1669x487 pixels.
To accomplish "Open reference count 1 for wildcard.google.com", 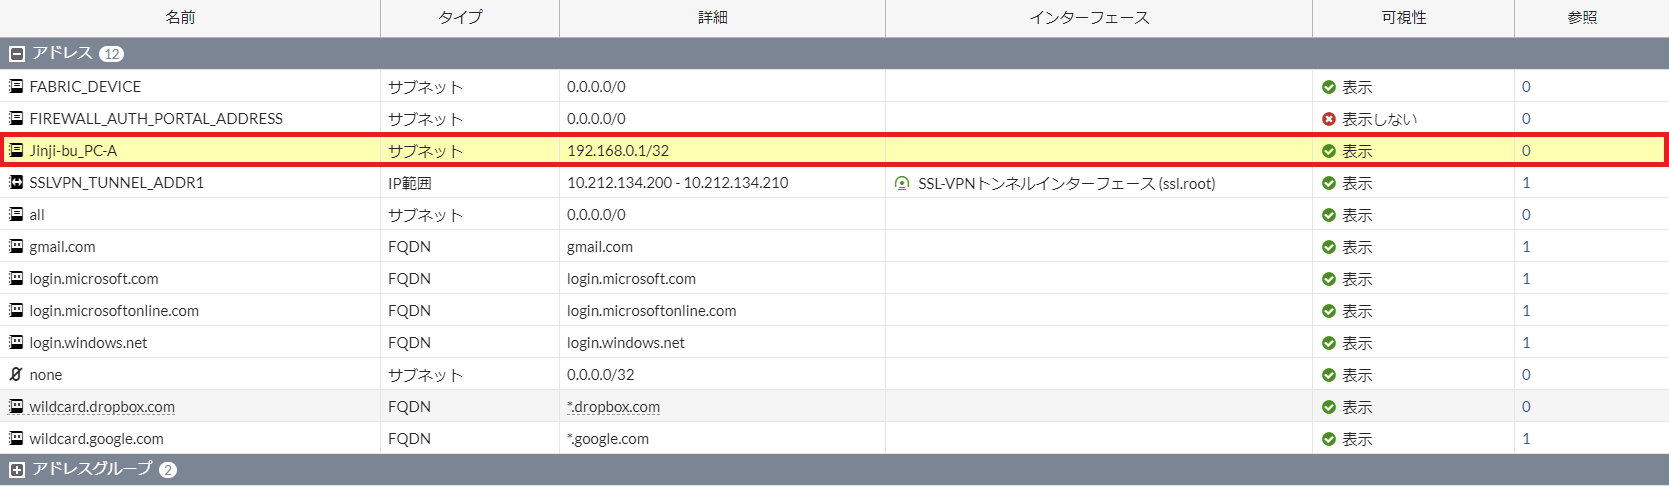I will pyautogui.click(x=1526, y=439).
